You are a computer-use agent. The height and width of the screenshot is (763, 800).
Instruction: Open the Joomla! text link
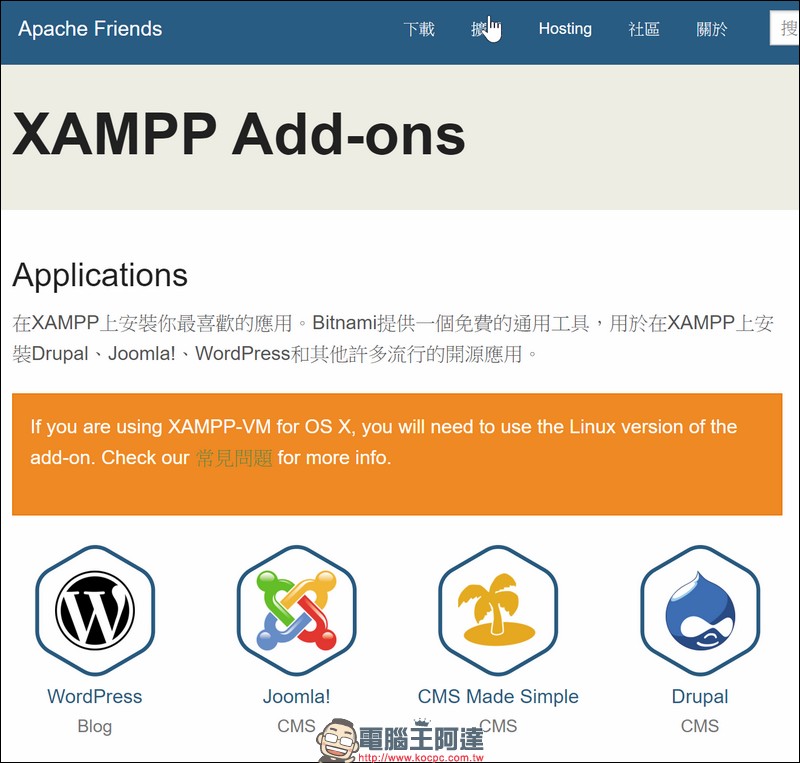[296, 696]
